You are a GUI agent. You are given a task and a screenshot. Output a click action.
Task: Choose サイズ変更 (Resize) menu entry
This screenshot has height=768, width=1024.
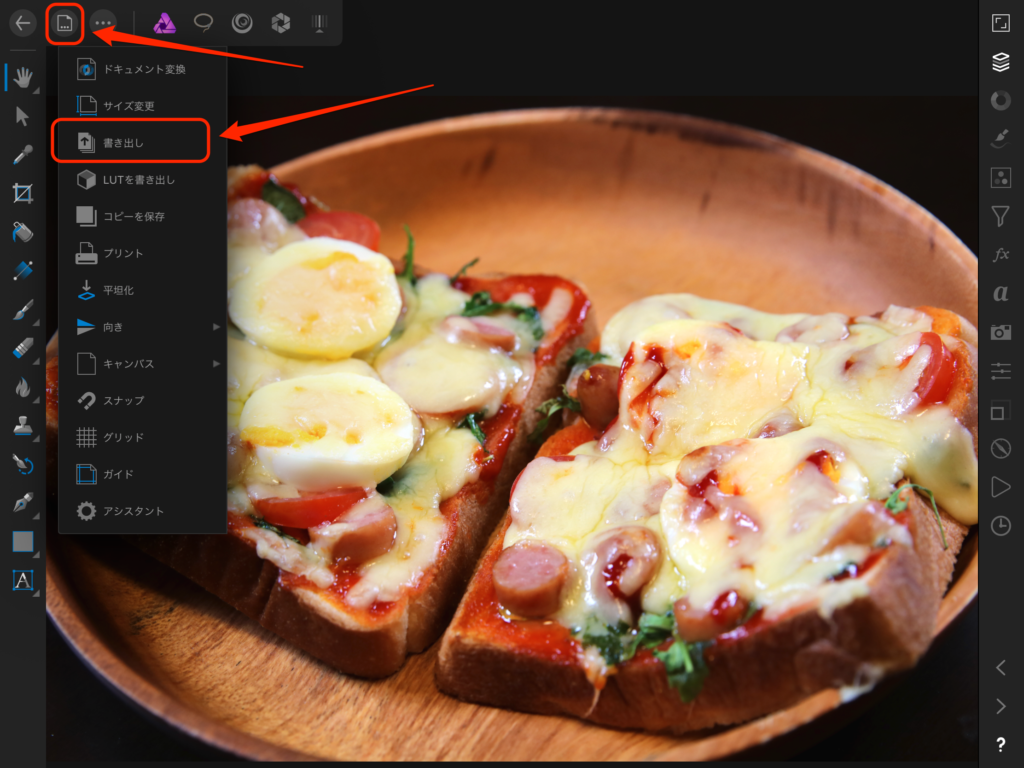[130, 105]
